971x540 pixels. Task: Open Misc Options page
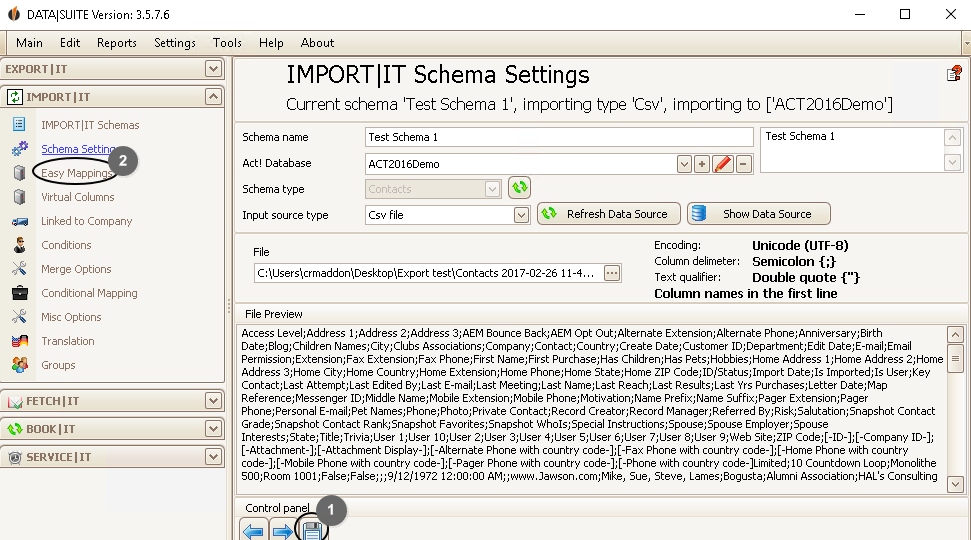(x=71, y=317)
